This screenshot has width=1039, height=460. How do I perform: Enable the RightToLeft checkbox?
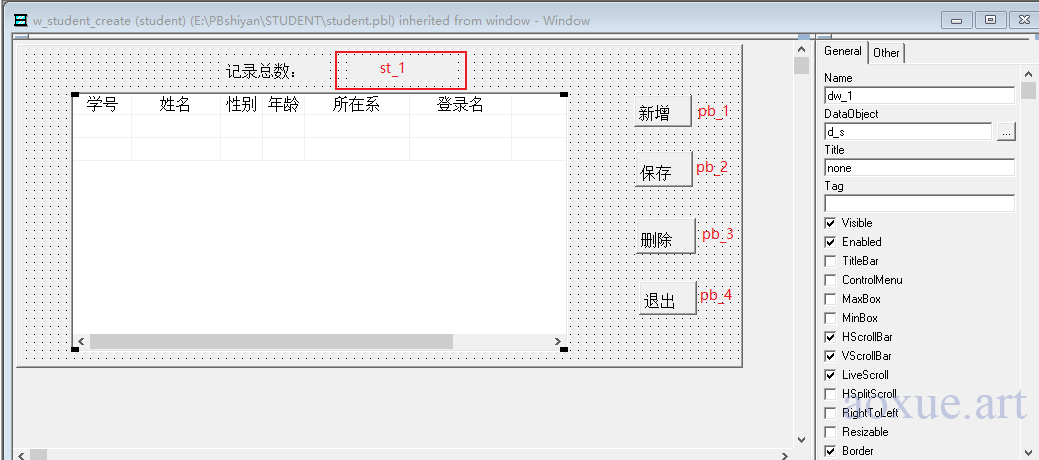point(830,413)
